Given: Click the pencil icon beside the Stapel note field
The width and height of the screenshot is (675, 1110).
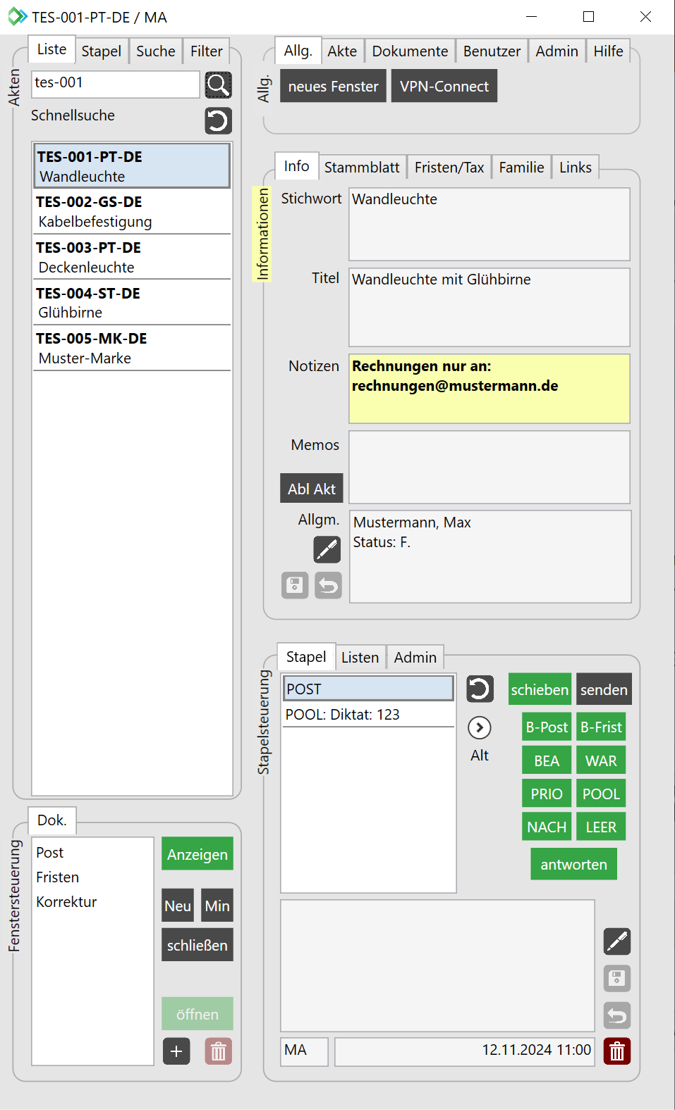Looking at the screenshot, I should point(617,941).
